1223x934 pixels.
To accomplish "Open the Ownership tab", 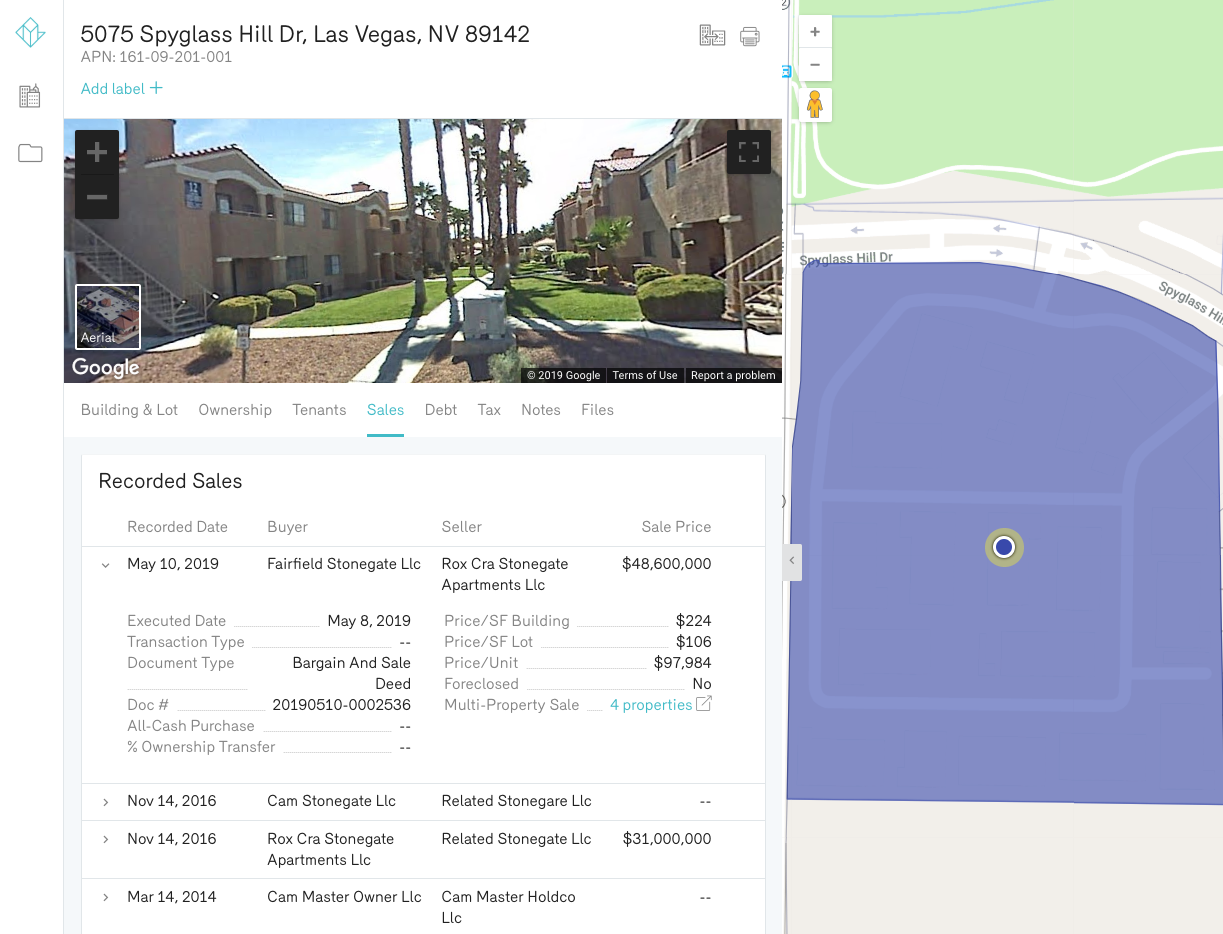I will [x=235, y=410].
